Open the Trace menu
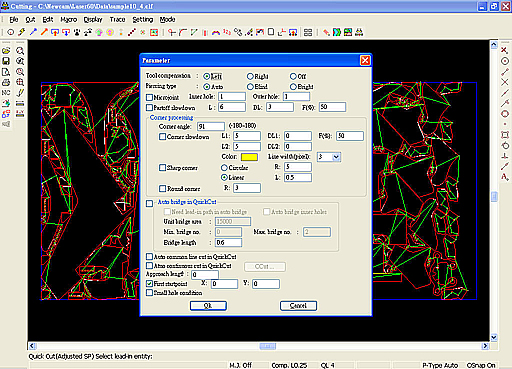The height and width of the screenshot is (369, 512). click(x=117, y=20)
